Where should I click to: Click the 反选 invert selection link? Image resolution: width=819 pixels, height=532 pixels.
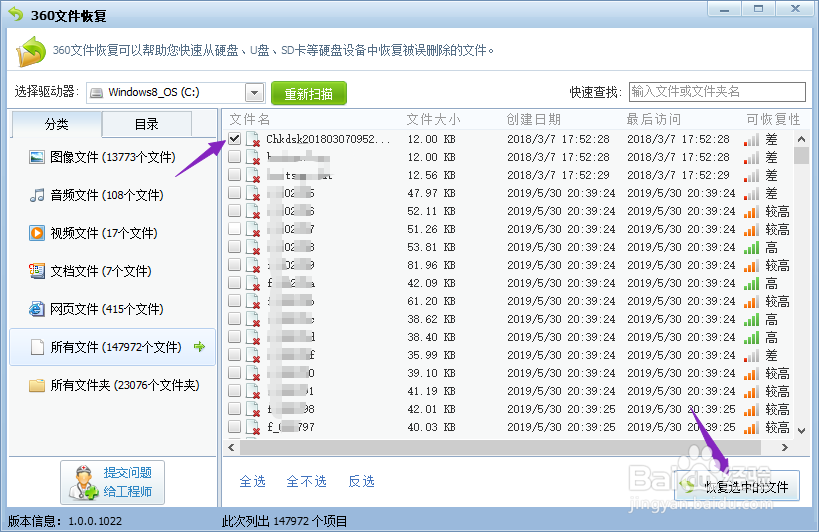[361, 481]
